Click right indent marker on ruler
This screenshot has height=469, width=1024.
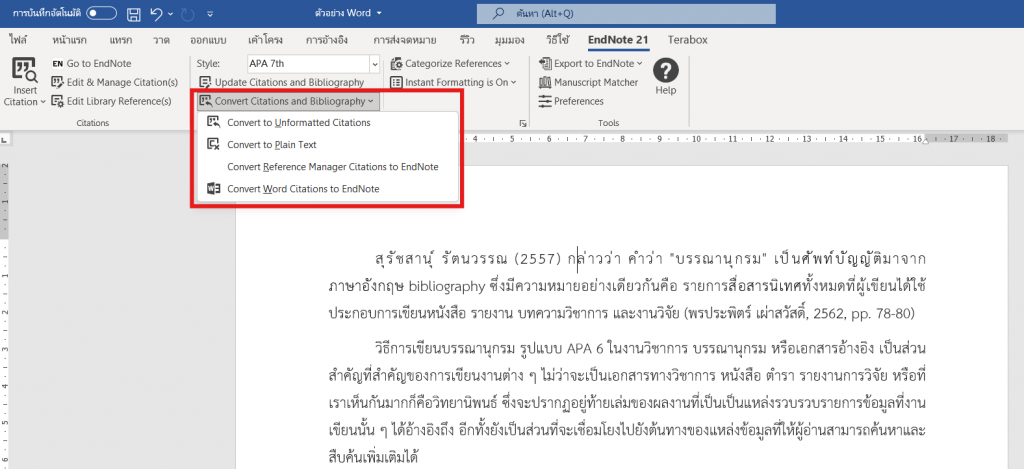pos(926,142)
